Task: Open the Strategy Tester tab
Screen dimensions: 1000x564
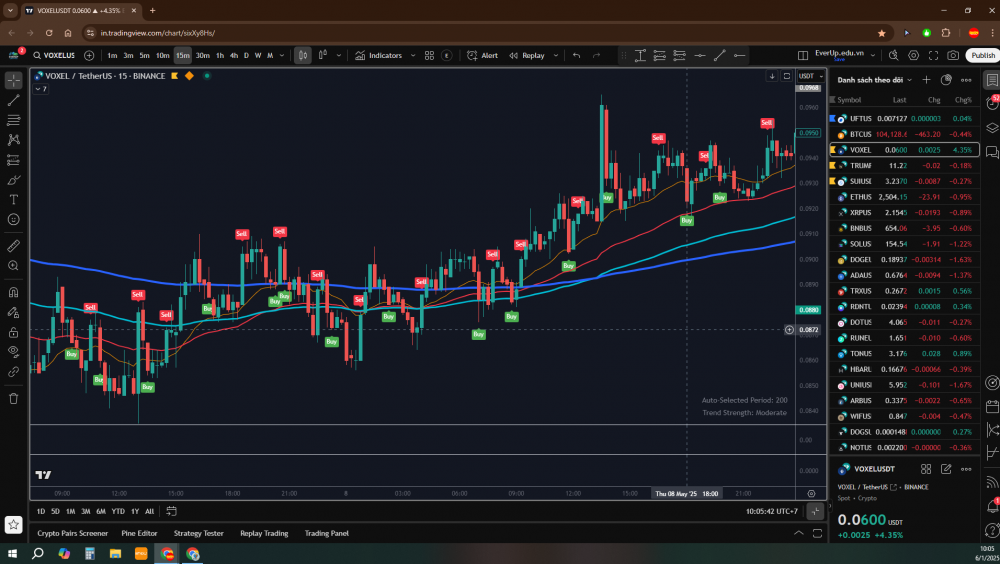Action: click(198, 533)
